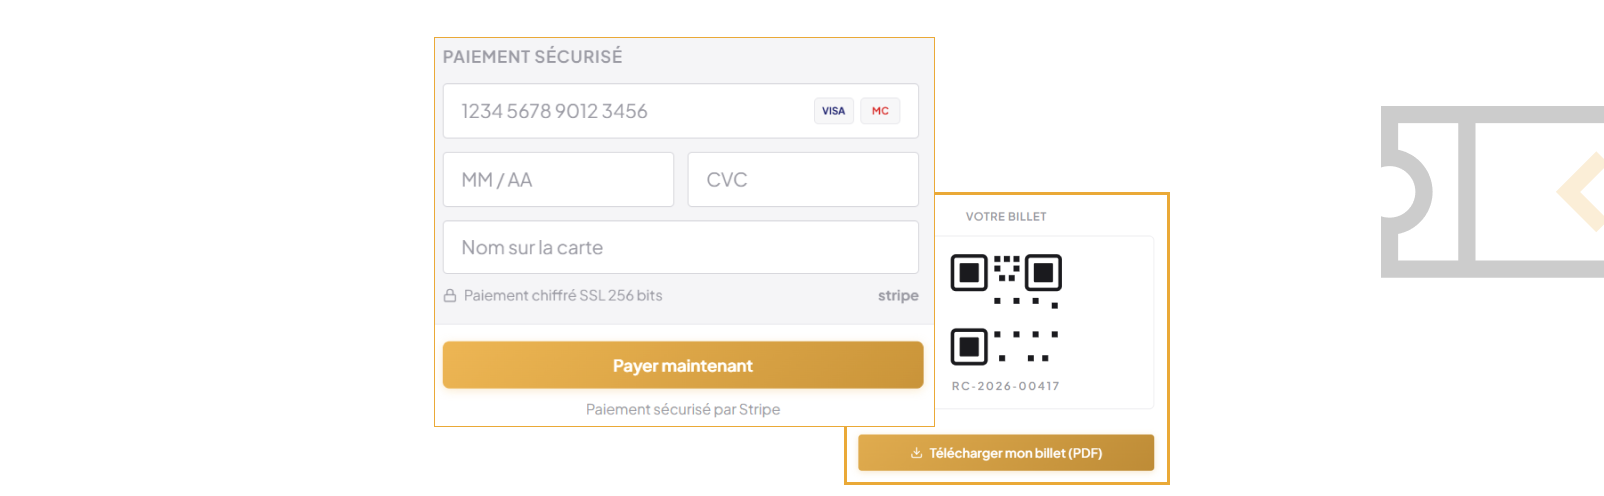
Task: Click Télécharger mon billet (PDF) button
Action: point(1006,453)
